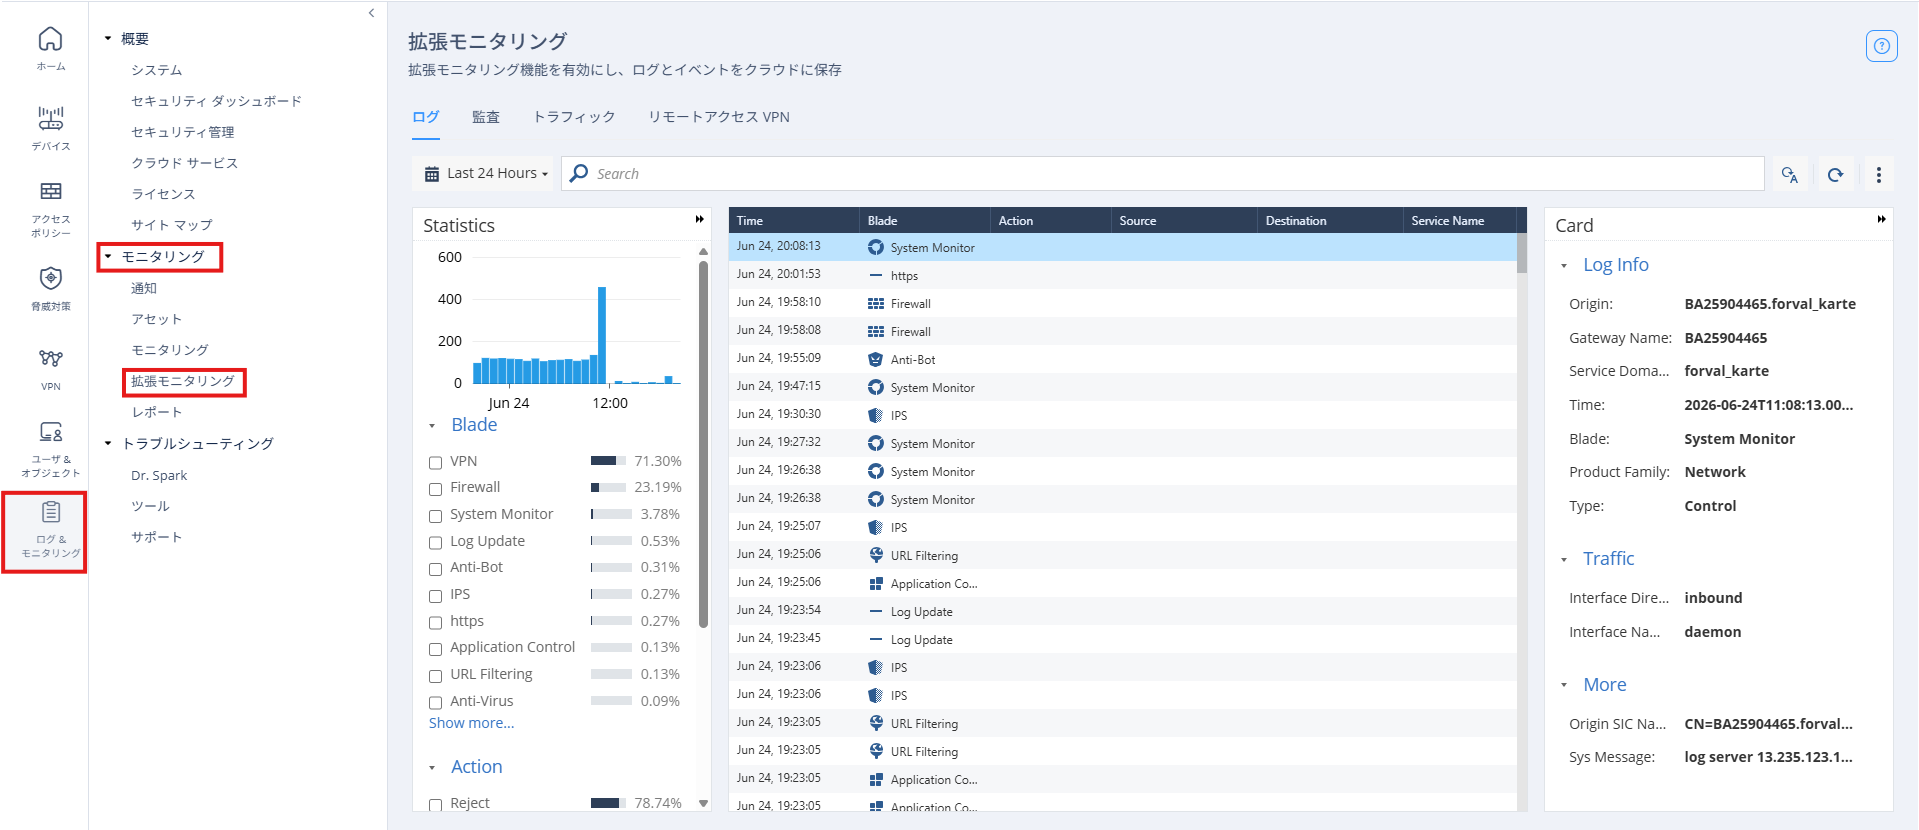This screenshot has width=1919, height=830.
Task: Check the Firewall blade filter
Action: point(435,489)
